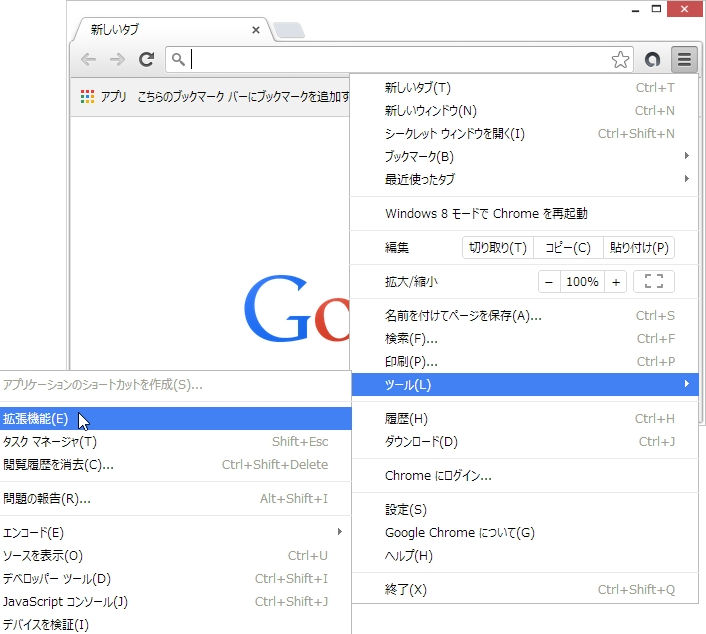Screen dimensions: 706x634
Task: Expand the エンコード(E) submenu
Action: (175, 532)
